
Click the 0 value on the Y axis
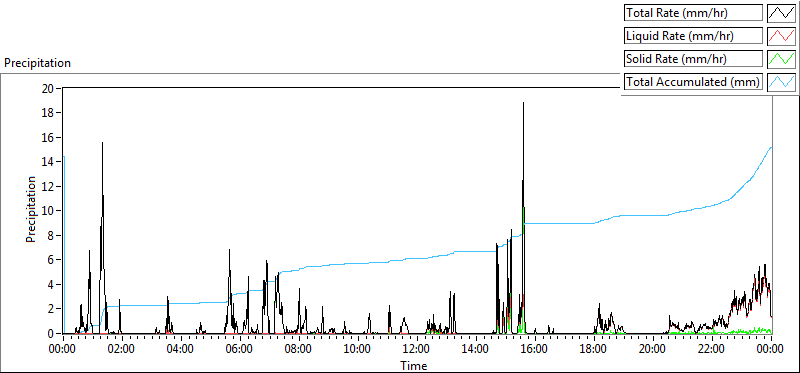[52, 333]
